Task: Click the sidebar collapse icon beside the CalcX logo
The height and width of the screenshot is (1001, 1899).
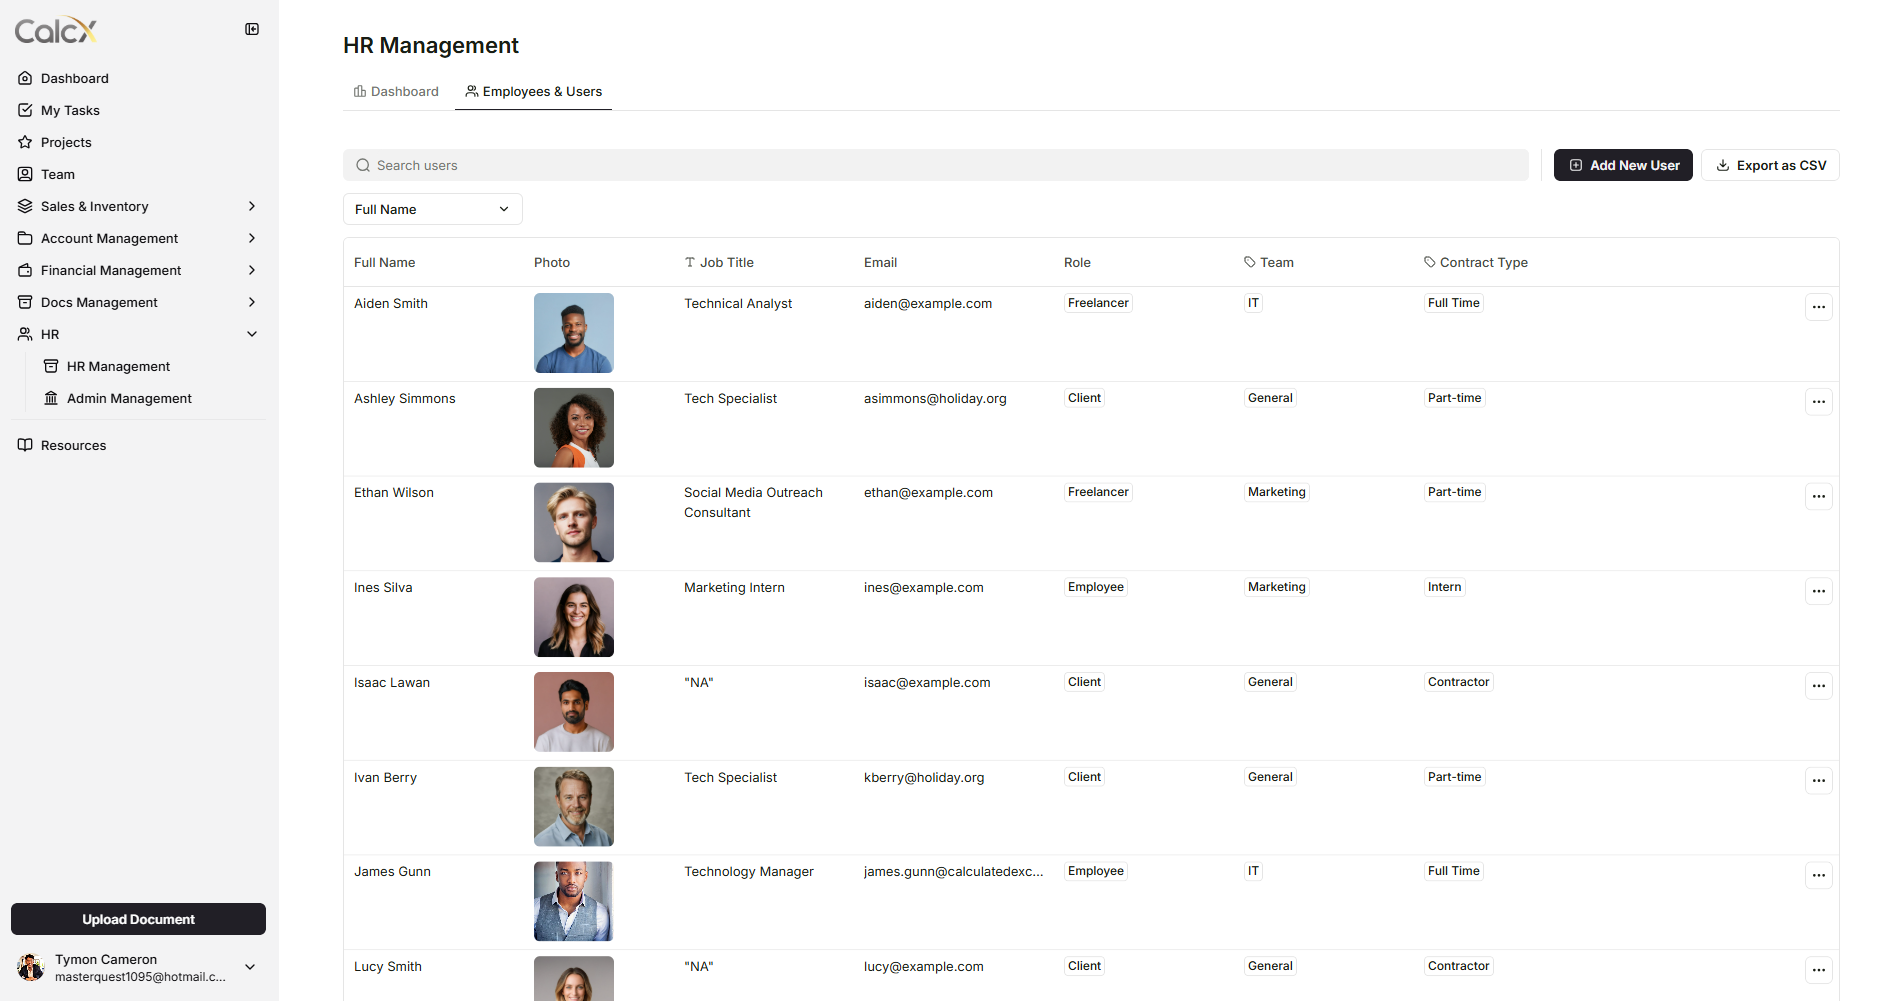Action: tap(252, 29)
